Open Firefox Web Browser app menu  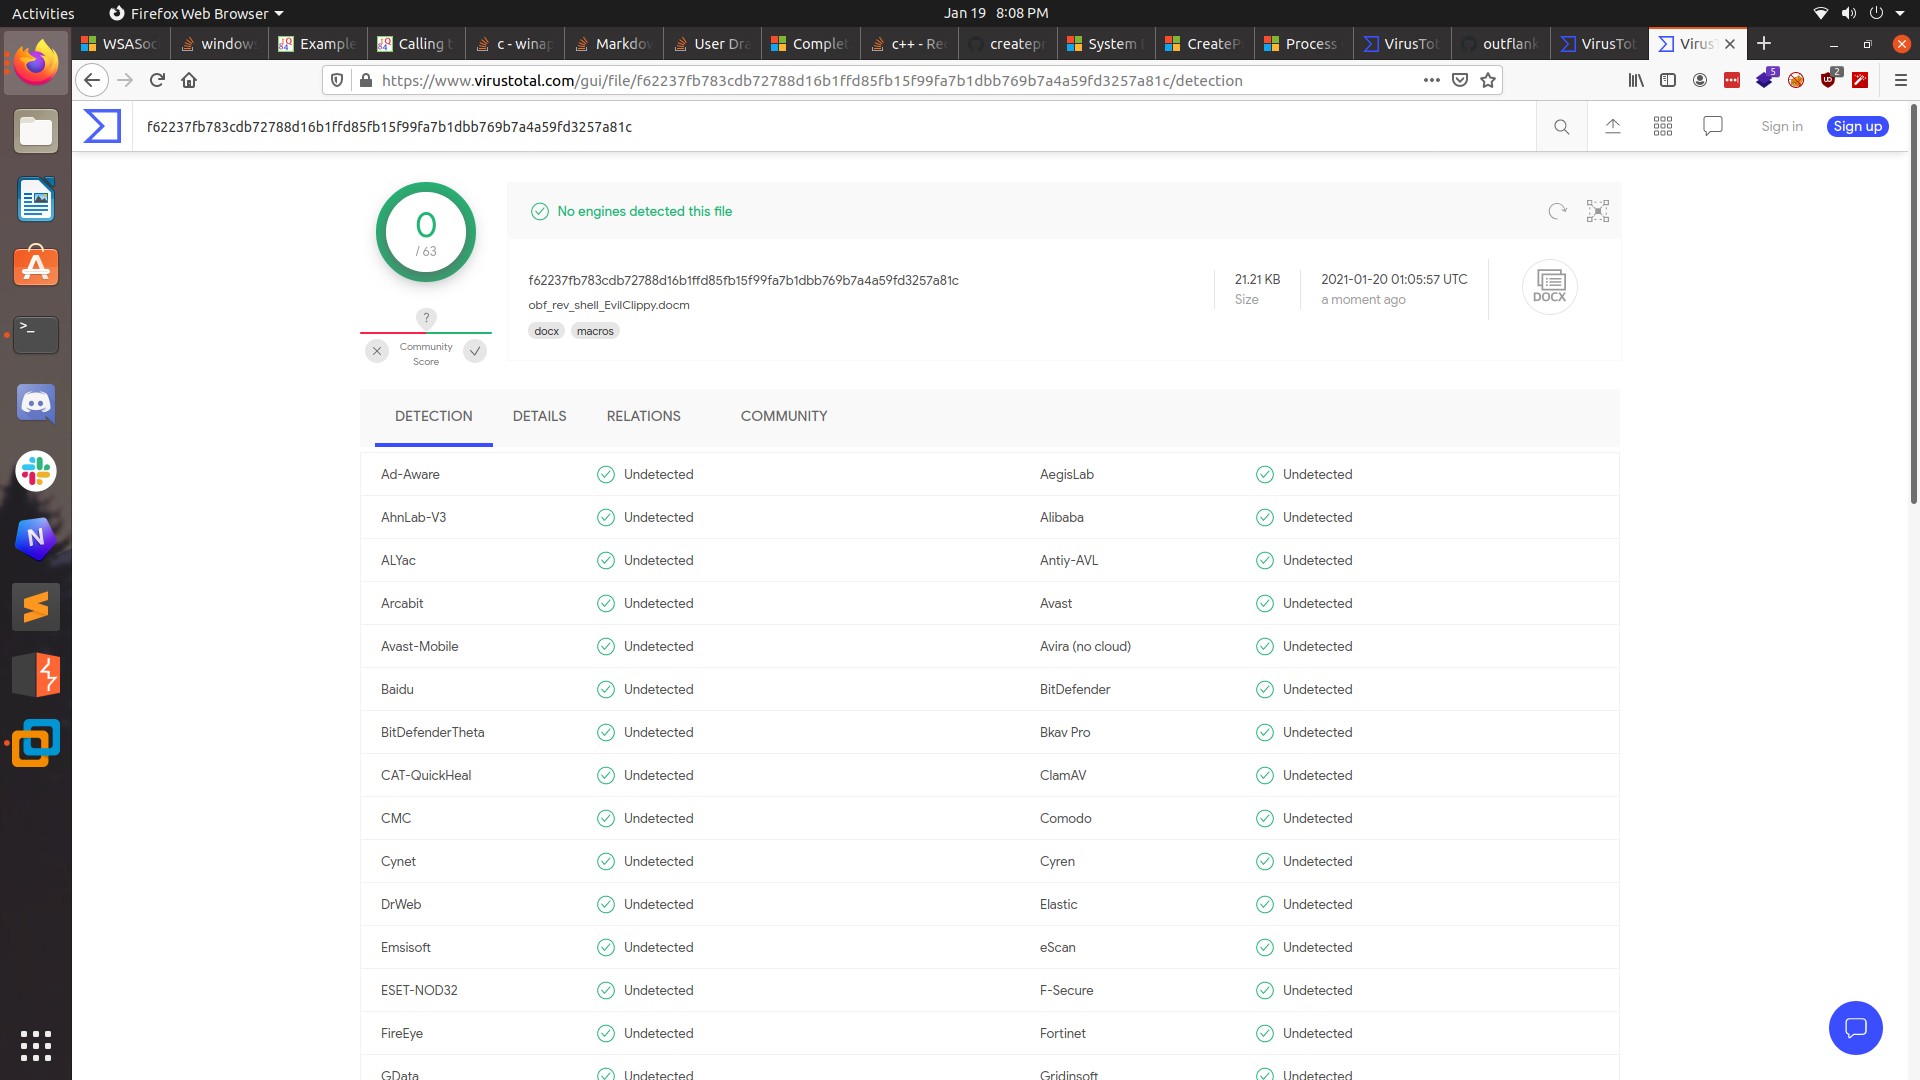point(196,13)
